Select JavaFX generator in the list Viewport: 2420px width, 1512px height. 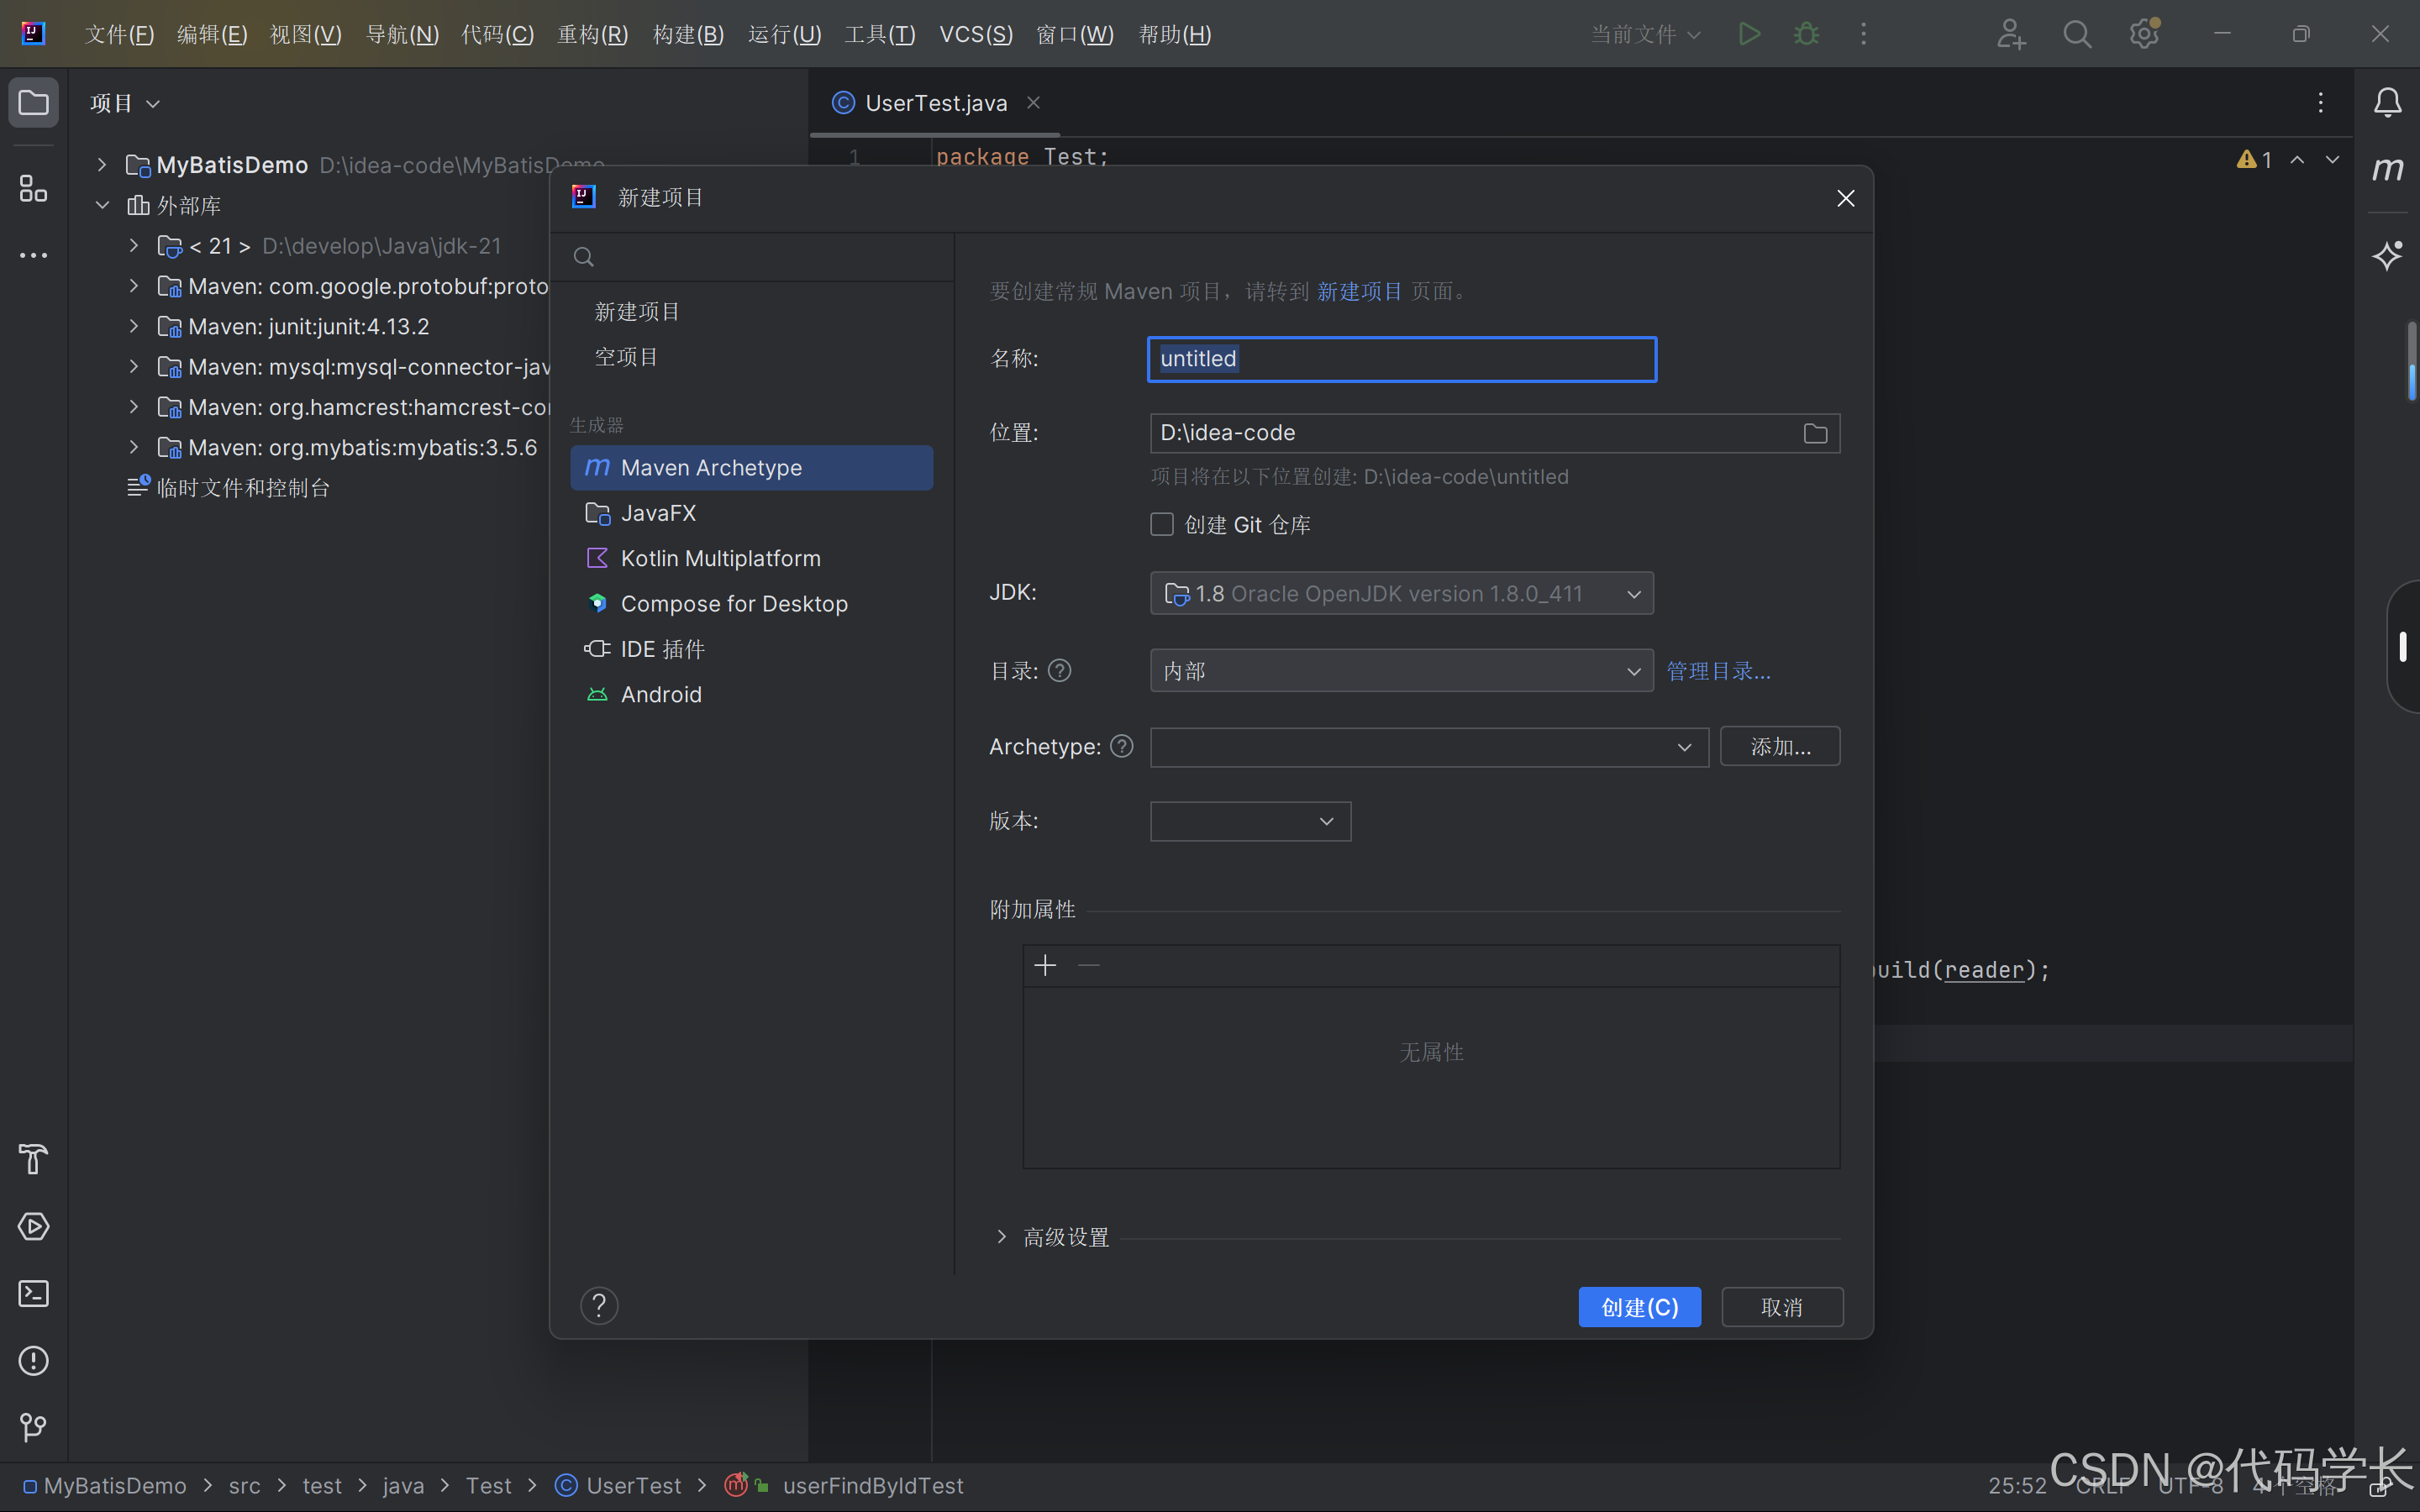[658, 513]
